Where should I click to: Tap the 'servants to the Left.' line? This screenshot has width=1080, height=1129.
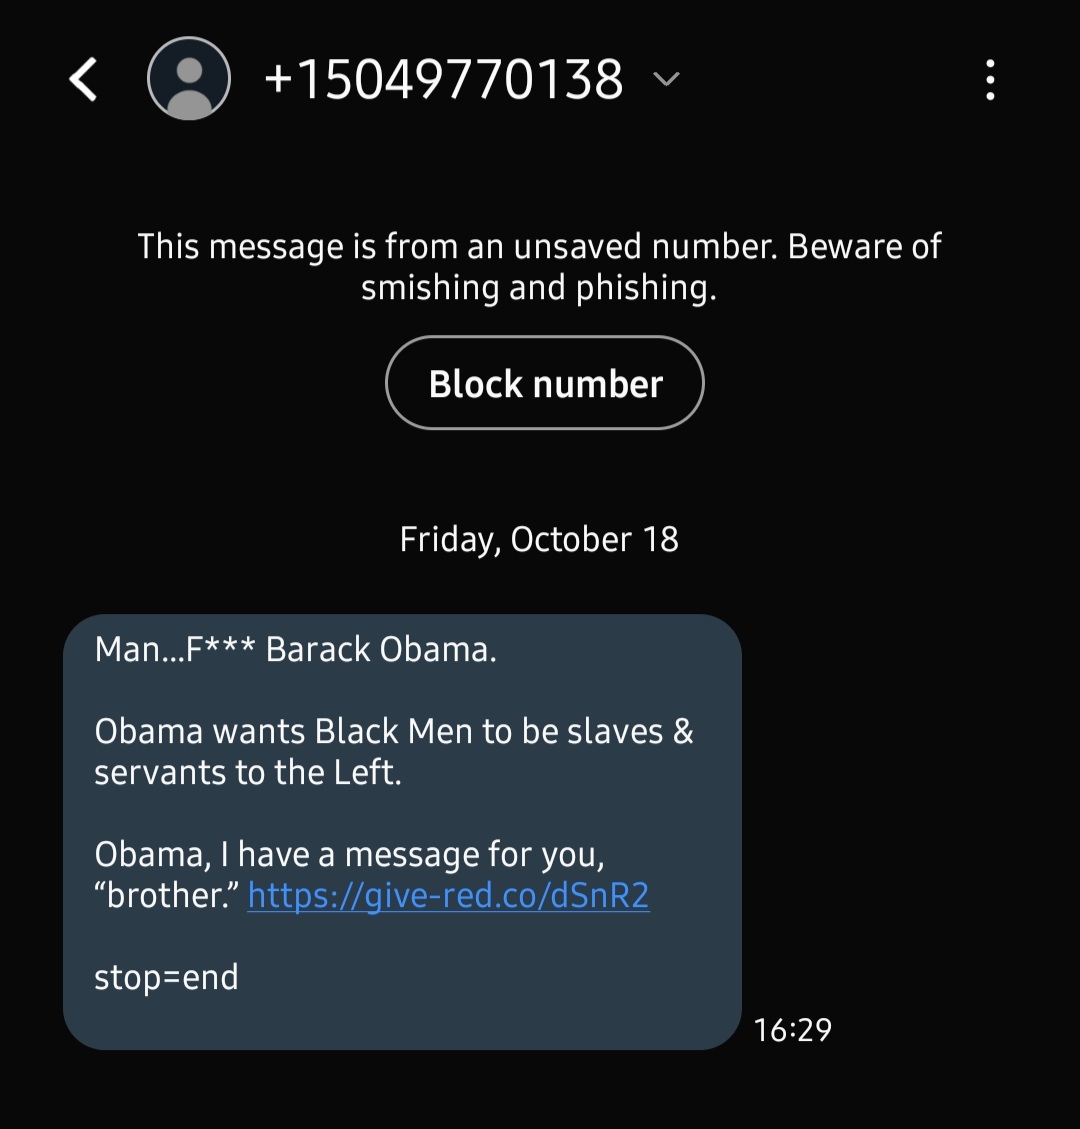248,773
